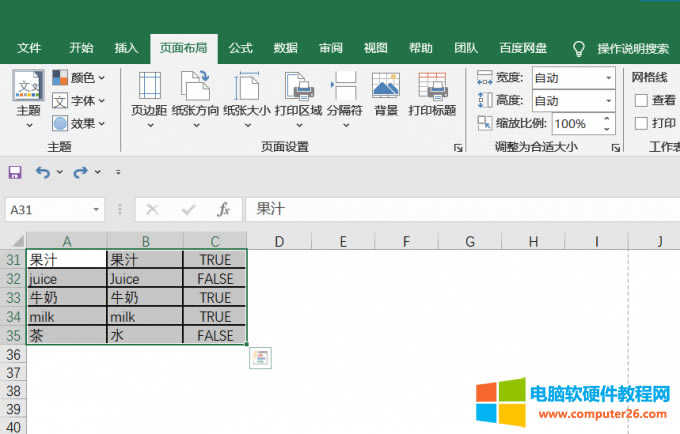
Task: Open the theme Colors (颜色) palette
Action: [x=79, y=77]
